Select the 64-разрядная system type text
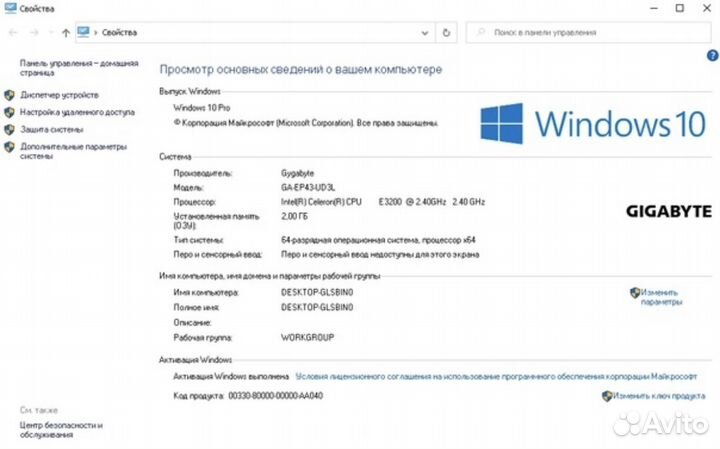 (378, 240)
